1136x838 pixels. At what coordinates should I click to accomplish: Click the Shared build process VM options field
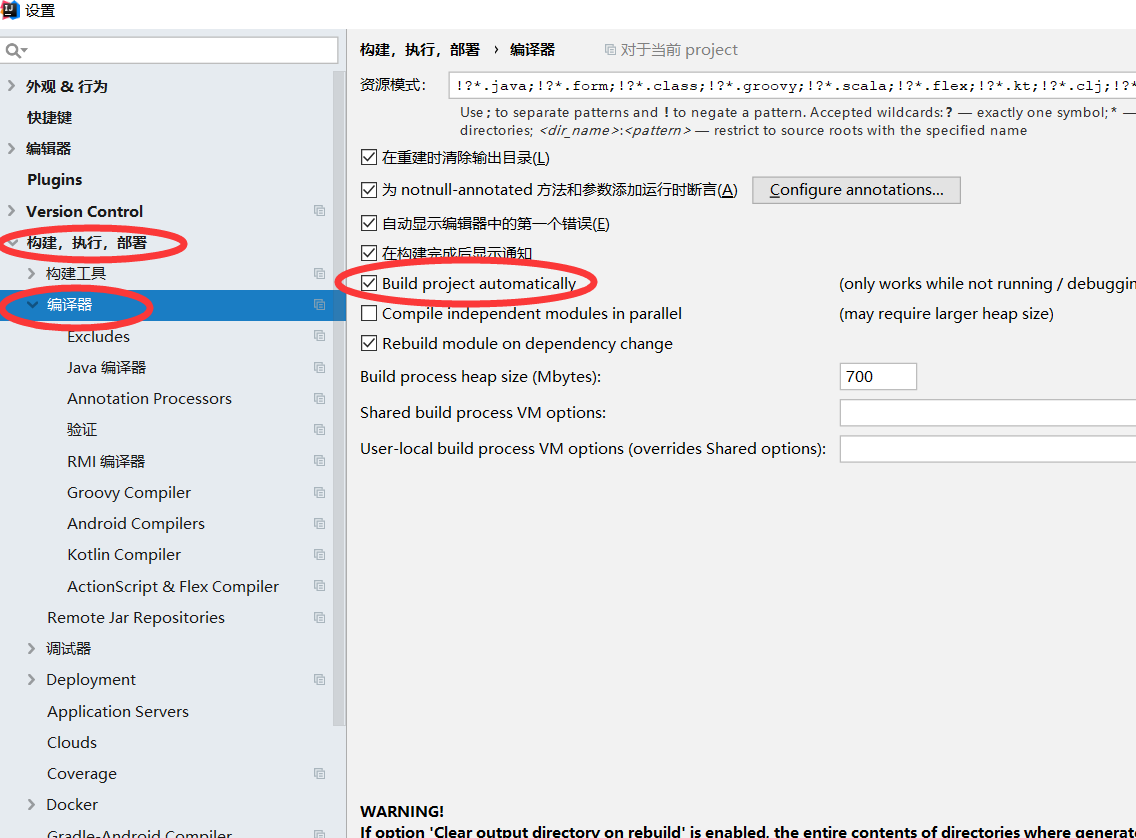[988, 413]
